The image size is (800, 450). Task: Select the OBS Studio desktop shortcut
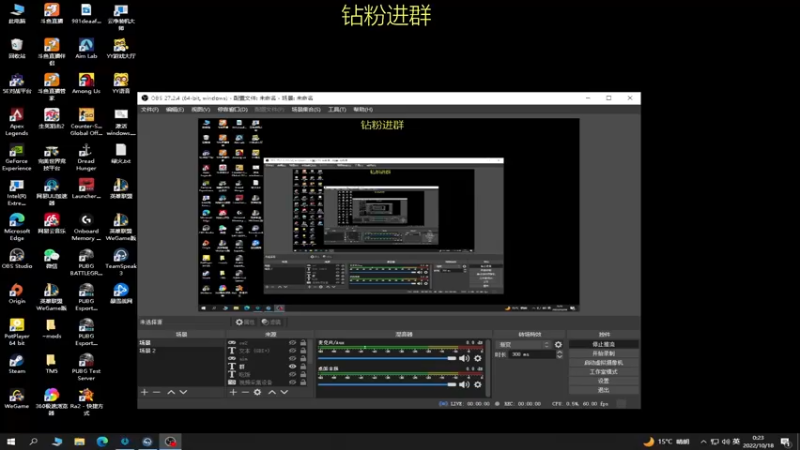16,258
